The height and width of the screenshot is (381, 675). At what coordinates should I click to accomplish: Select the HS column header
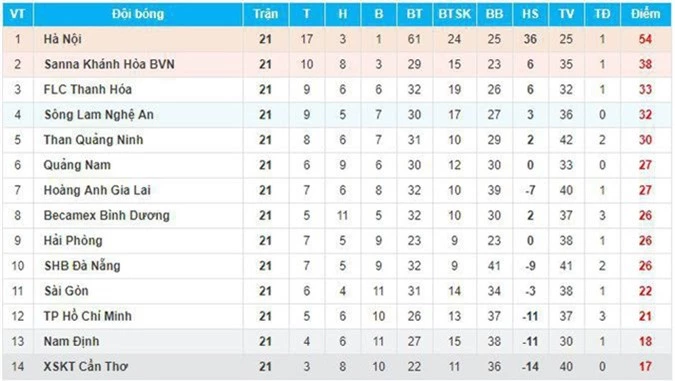click(x=530, y=14)
